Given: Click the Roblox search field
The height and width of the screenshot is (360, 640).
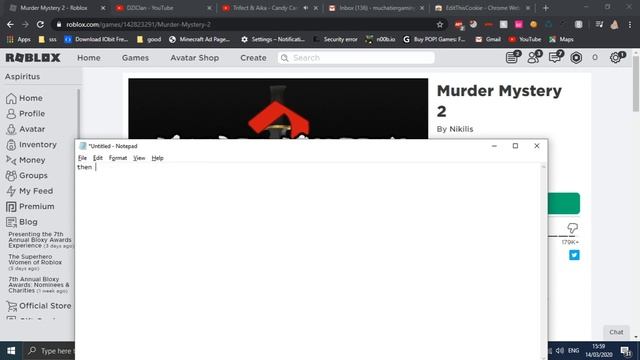Looking at the screenshot, I should (x=356, y=58).
